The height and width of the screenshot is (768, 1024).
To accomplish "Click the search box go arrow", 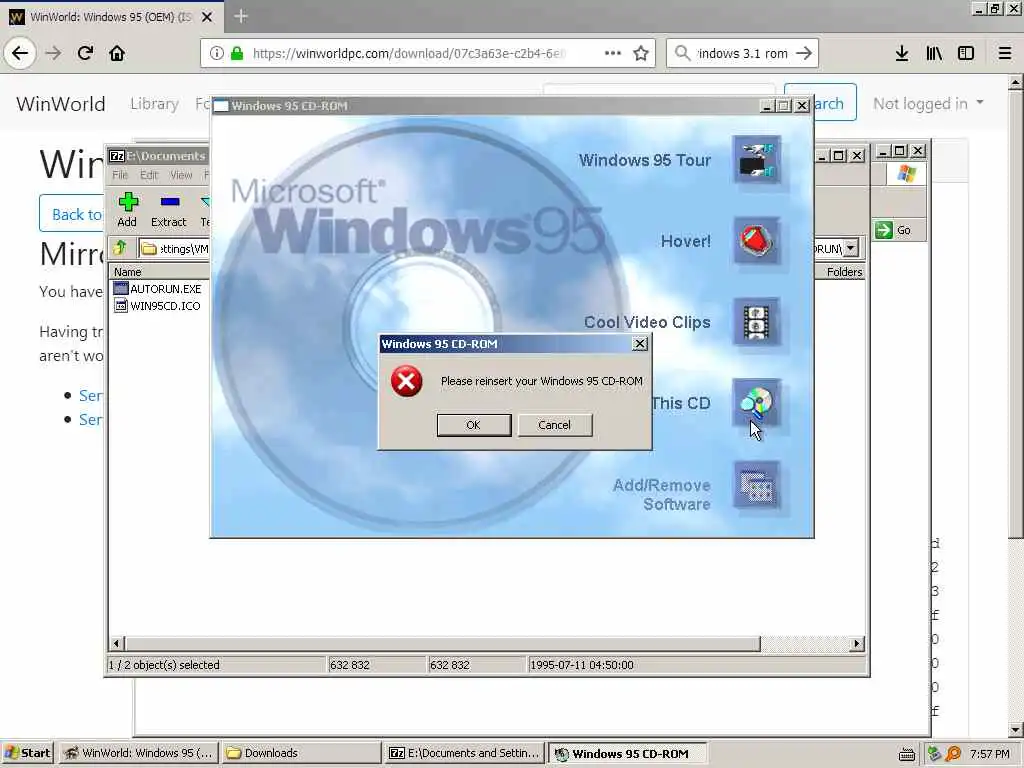I will (805, 54).
